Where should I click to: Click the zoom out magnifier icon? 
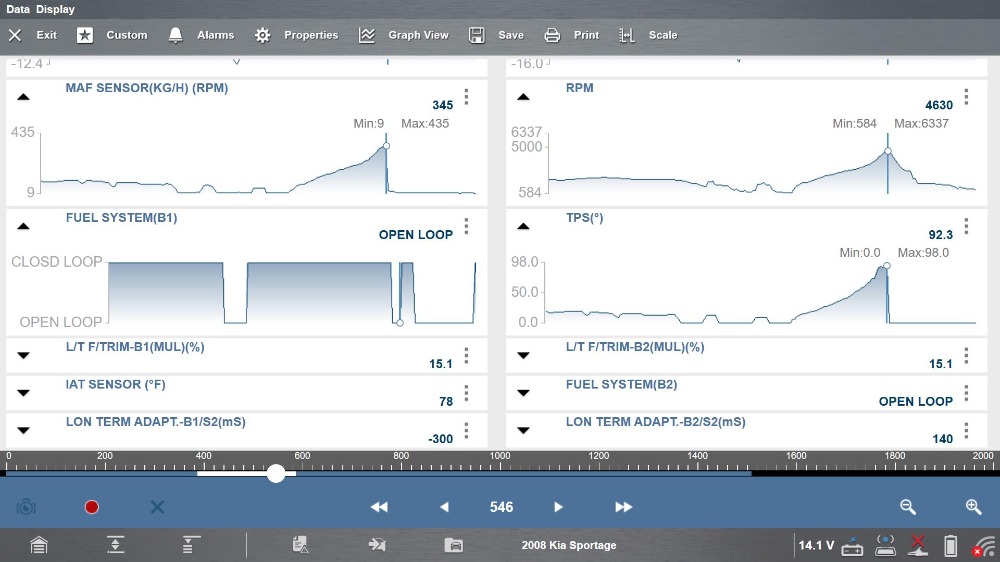tap(908, 507)
